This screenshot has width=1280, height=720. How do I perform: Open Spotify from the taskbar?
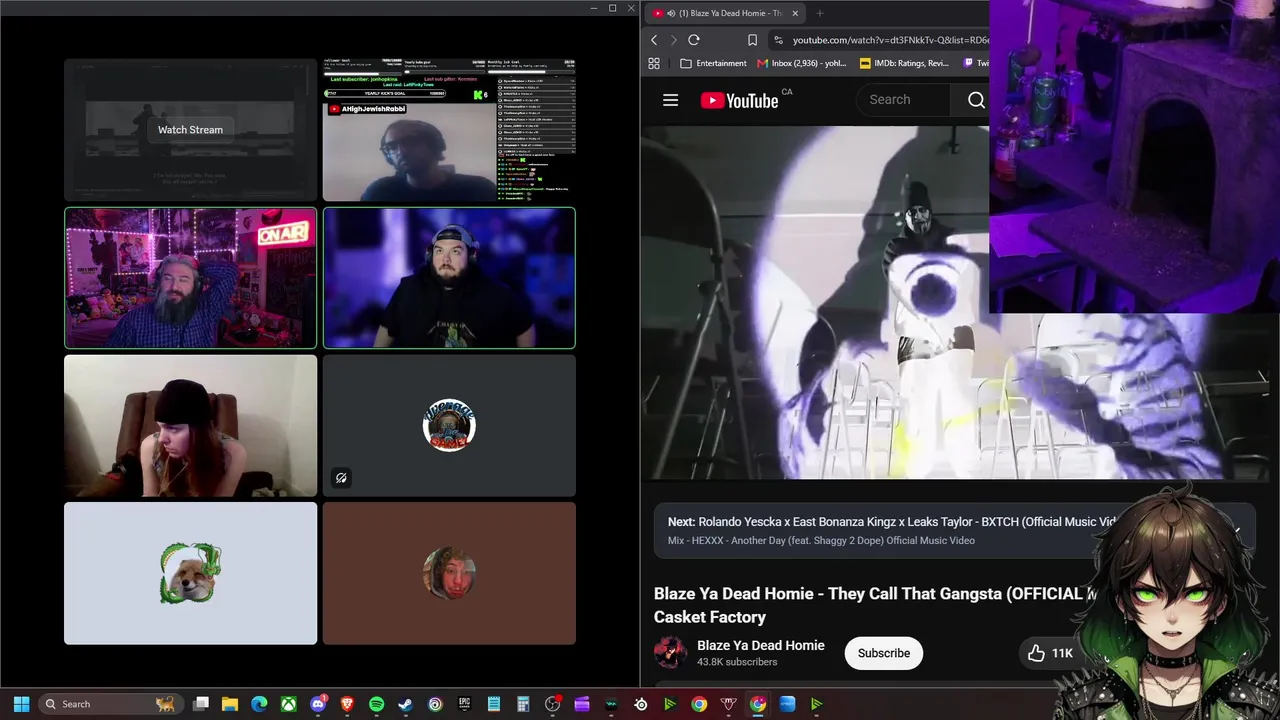click(x=376, y=704)
